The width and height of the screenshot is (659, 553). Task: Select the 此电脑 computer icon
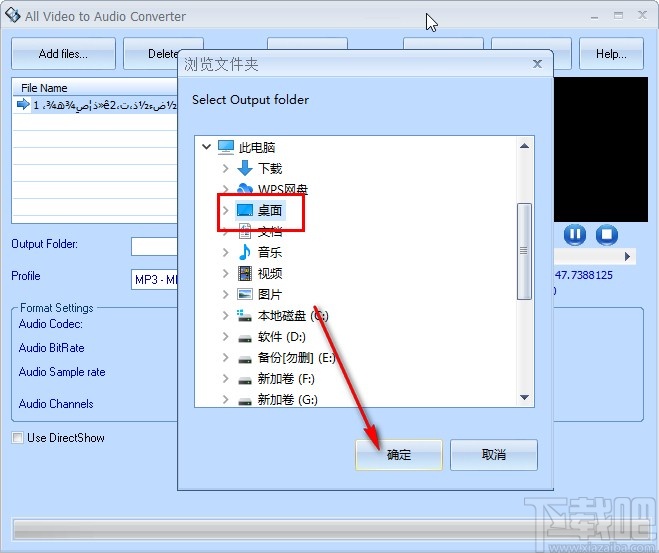click(226, 147)
